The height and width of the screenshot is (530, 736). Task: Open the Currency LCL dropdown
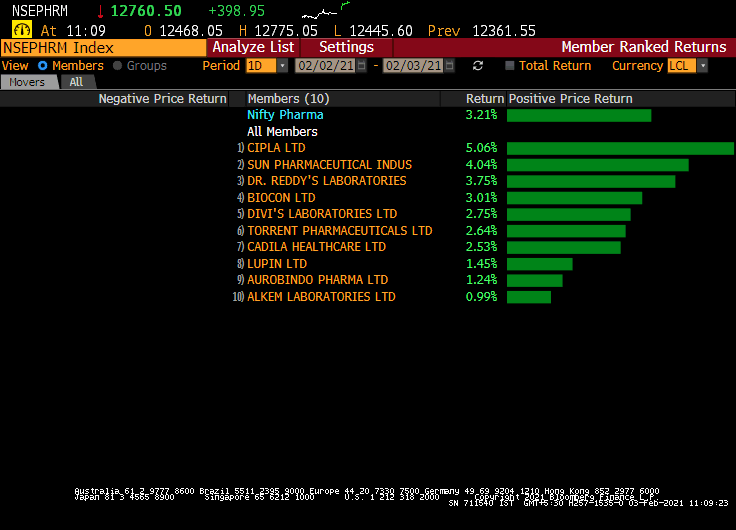(x=687, y=66)
